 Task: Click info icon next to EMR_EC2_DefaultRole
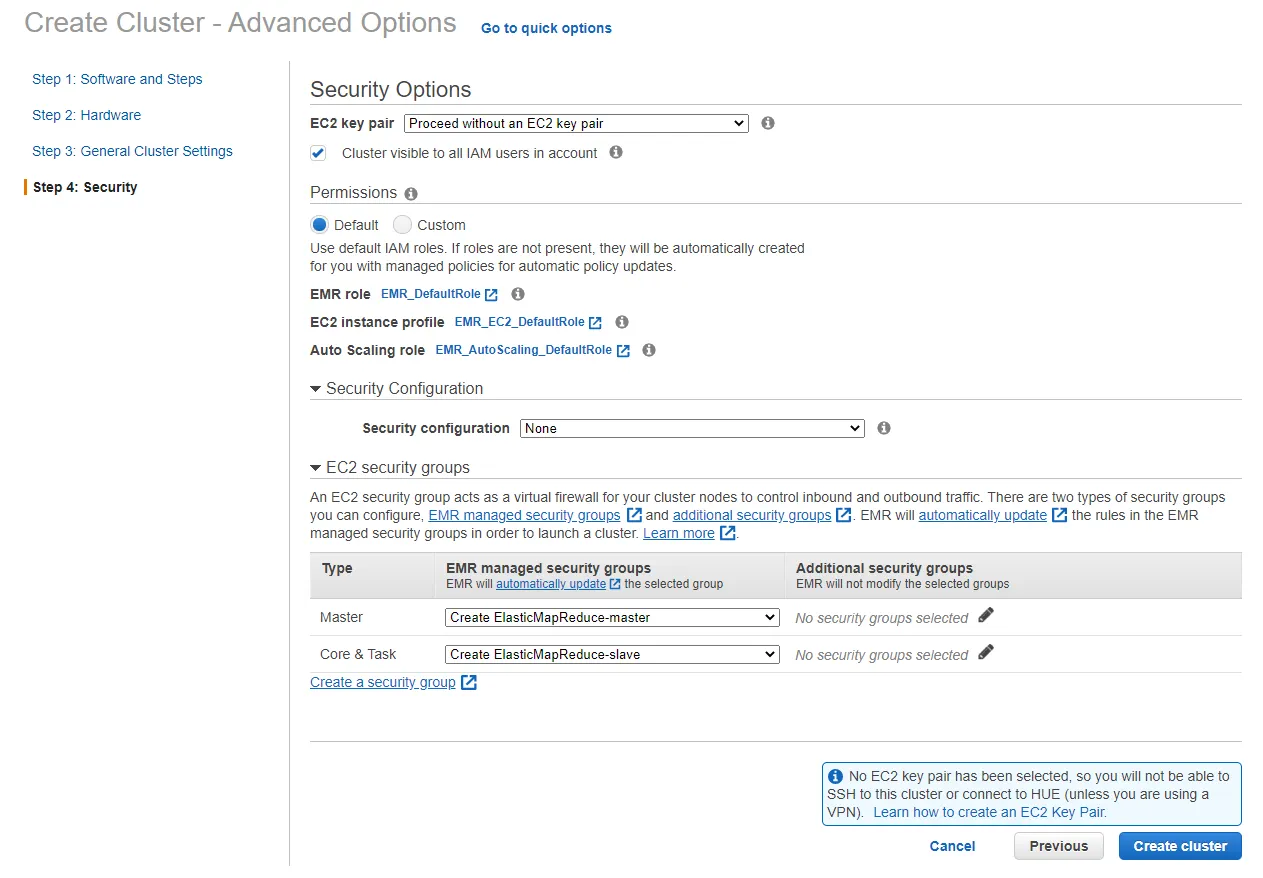621,322
